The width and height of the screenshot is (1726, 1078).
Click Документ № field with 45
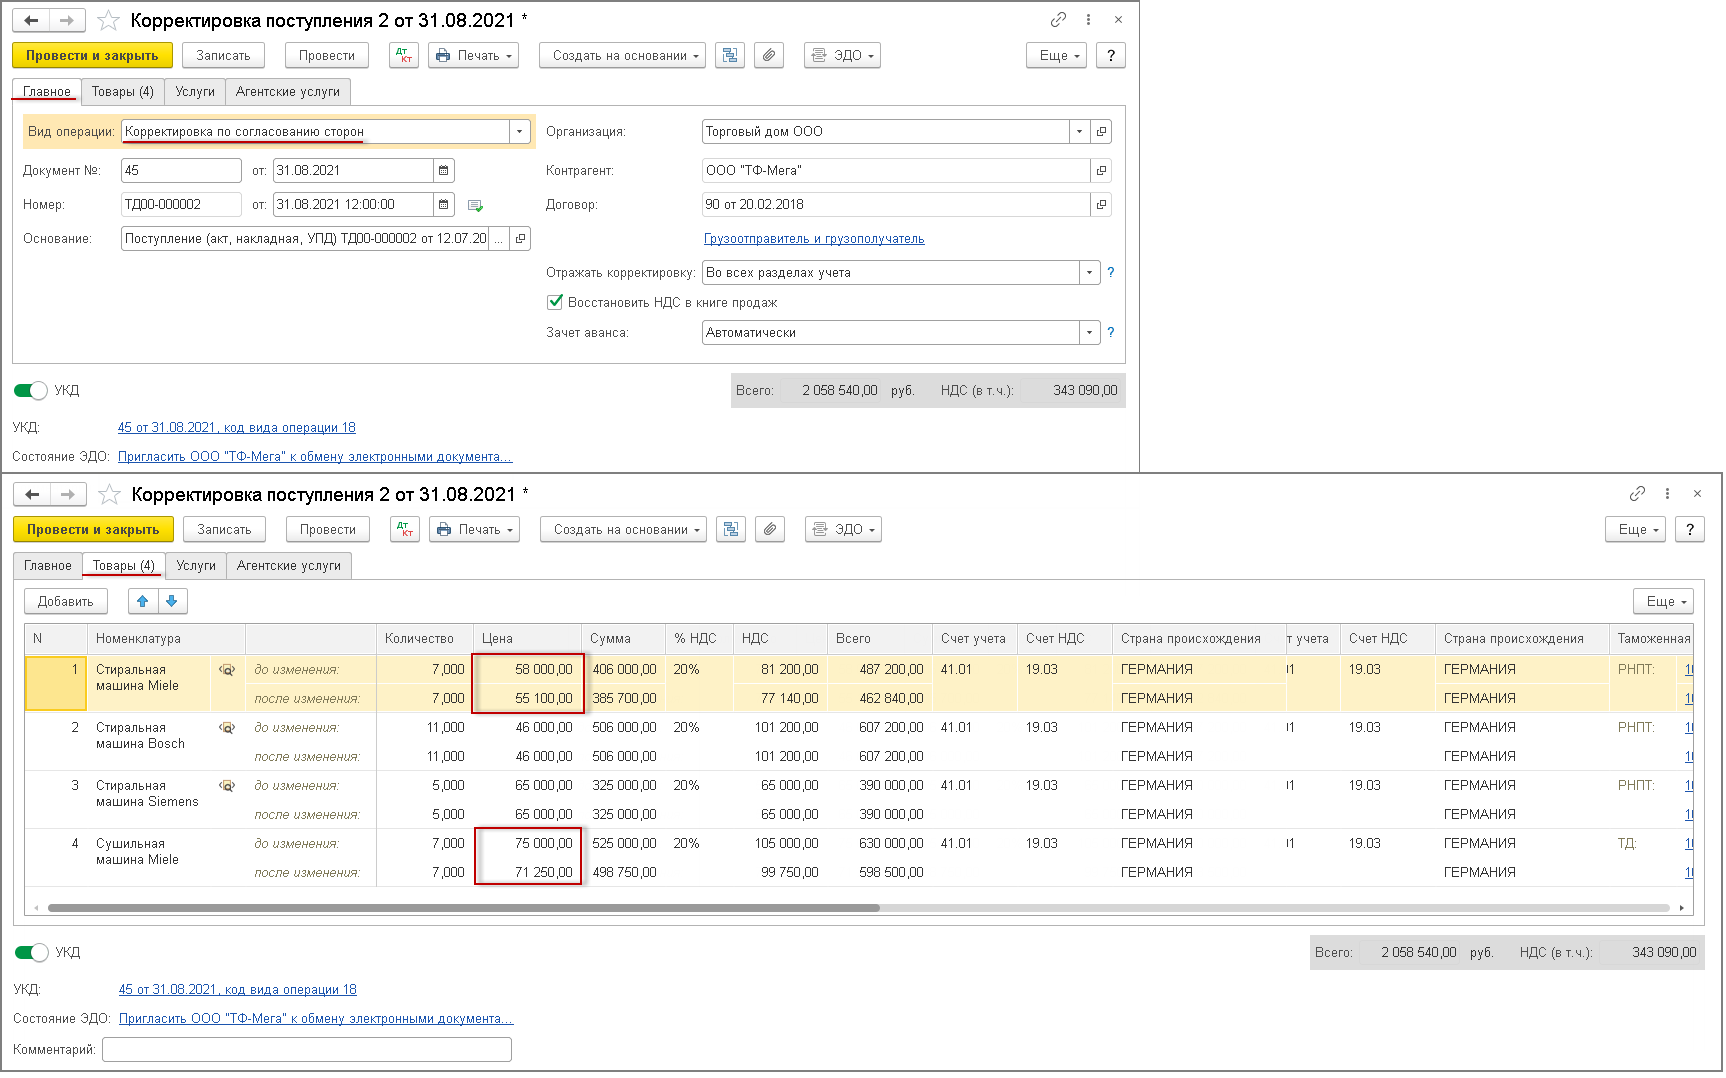181,170
